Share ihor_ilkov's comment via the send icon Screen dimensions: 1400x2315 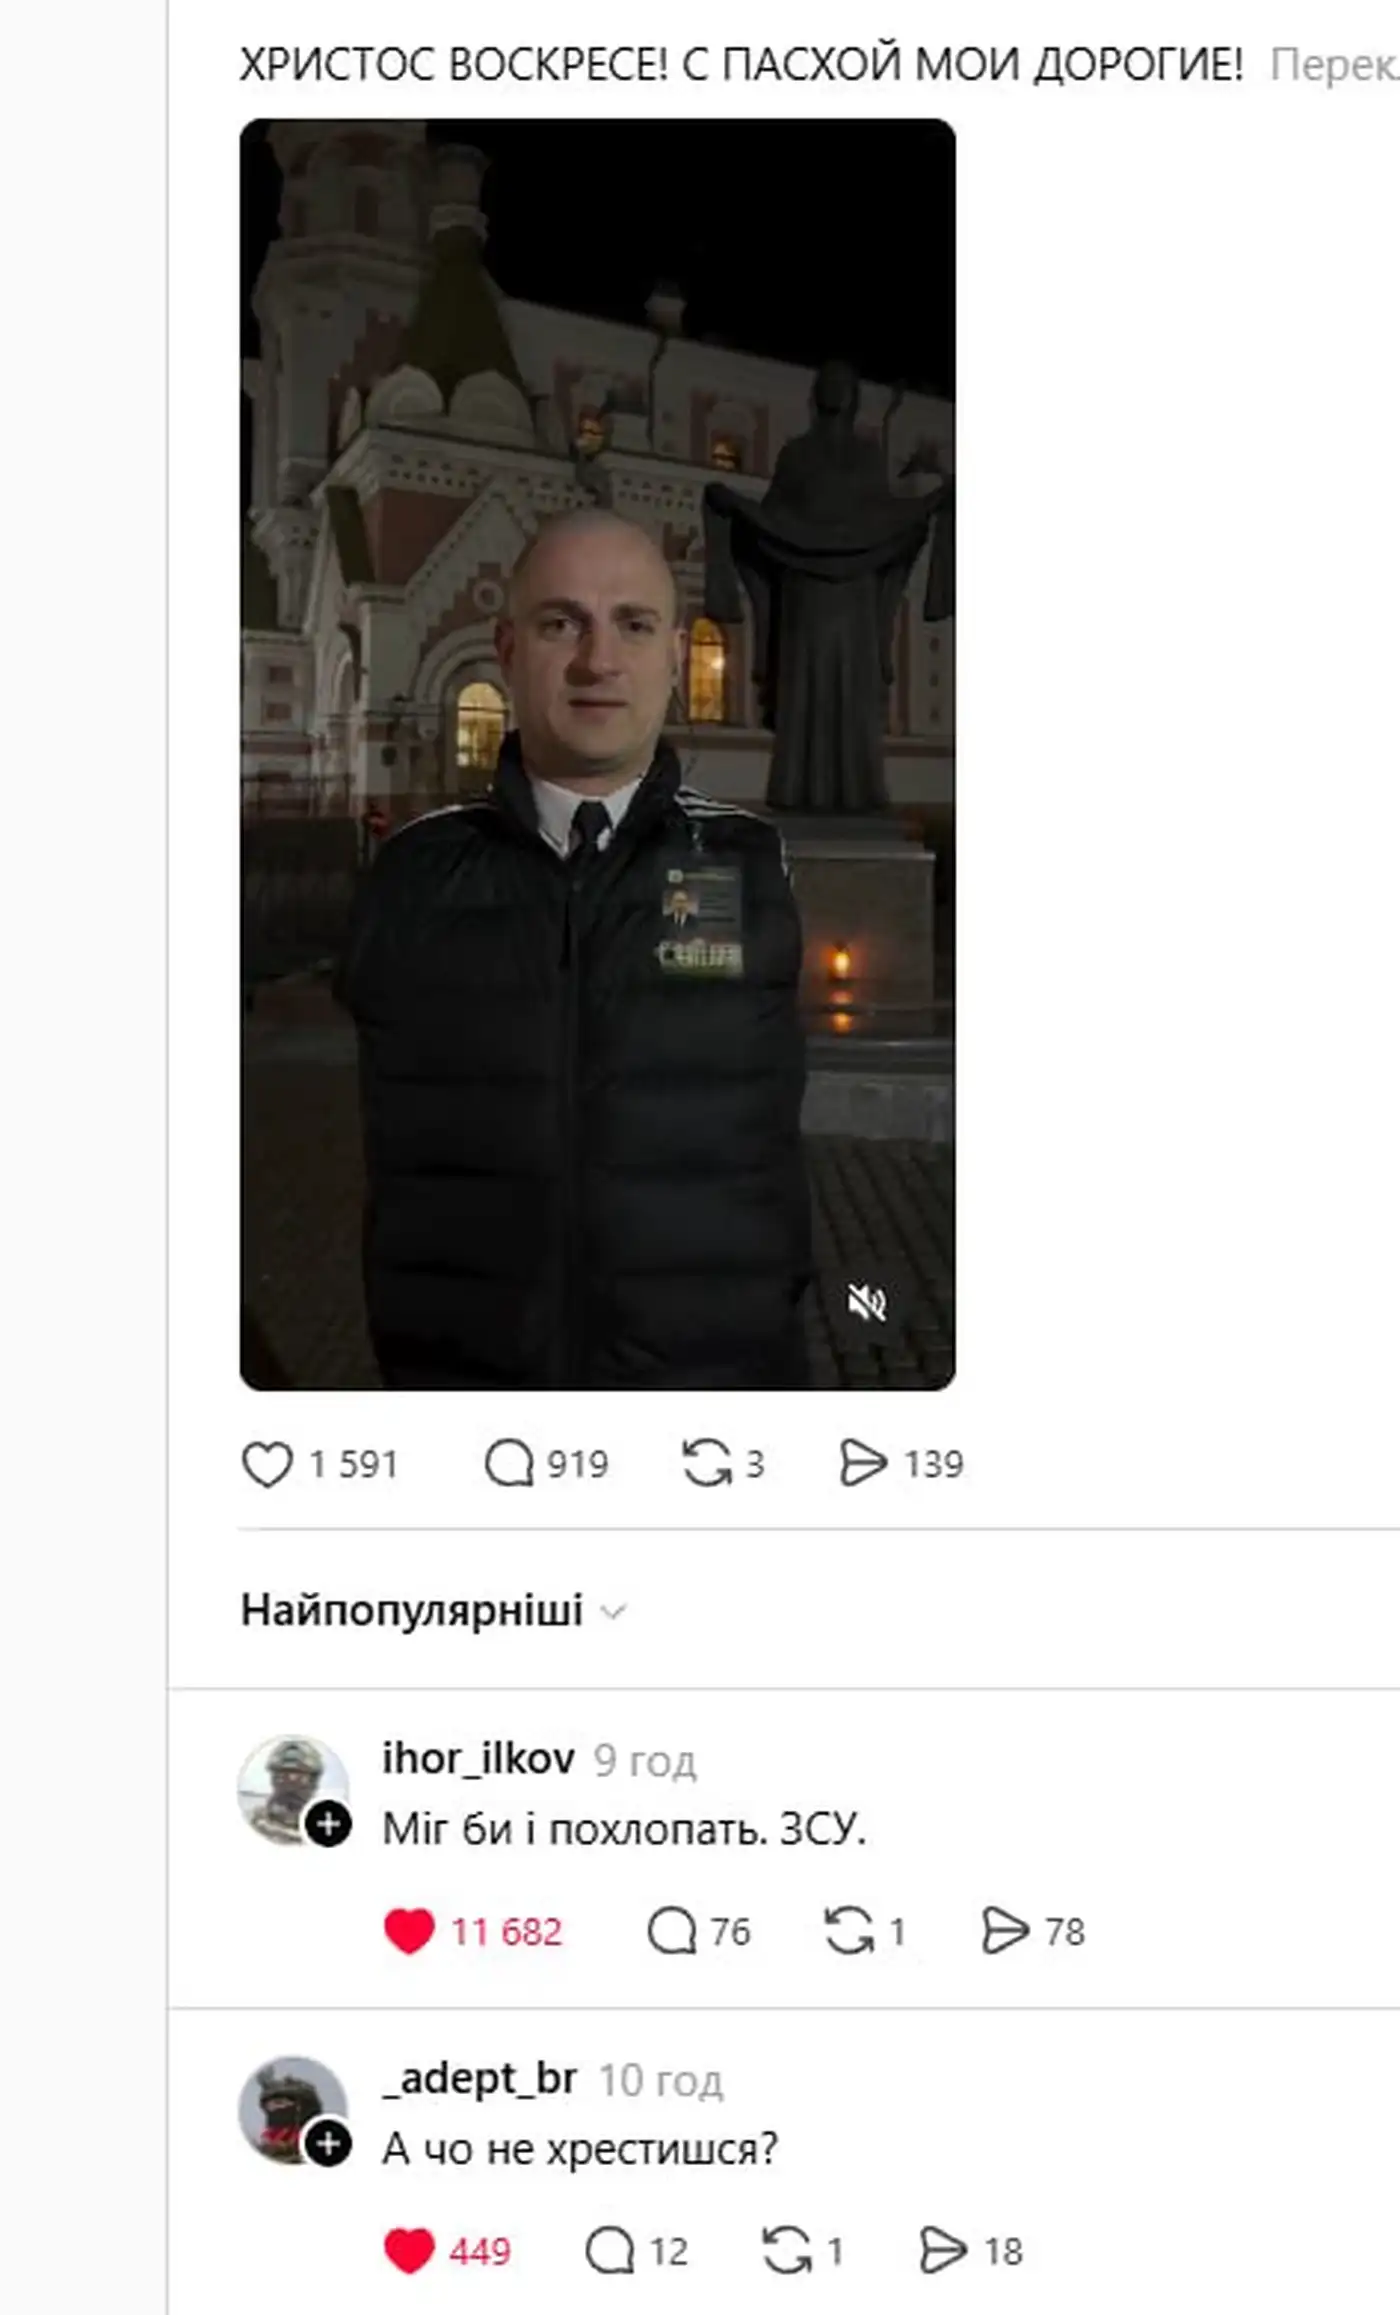[x=1005, y=1931]
